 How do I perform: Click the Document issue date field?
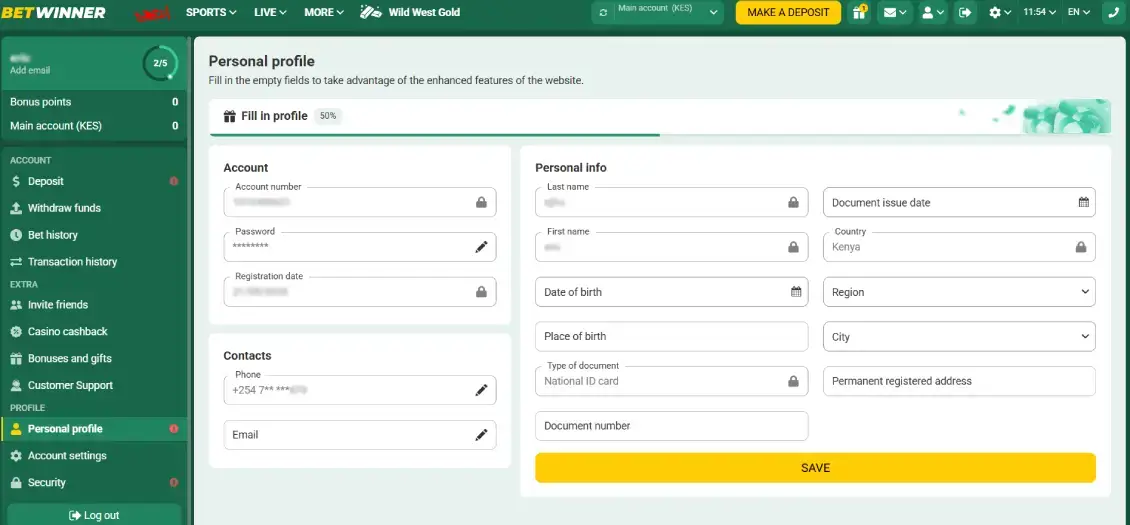(x=959, y=203)
